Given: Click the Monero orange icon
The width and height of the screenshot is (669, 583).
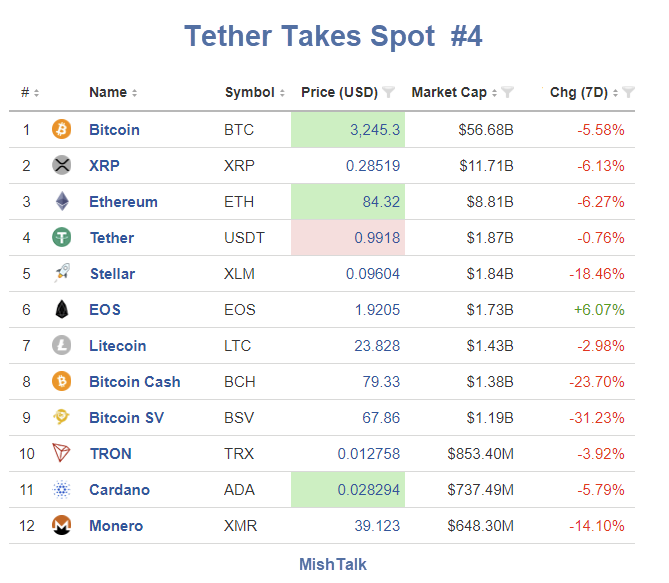Looking at the screenshot, I should [62, 526].
